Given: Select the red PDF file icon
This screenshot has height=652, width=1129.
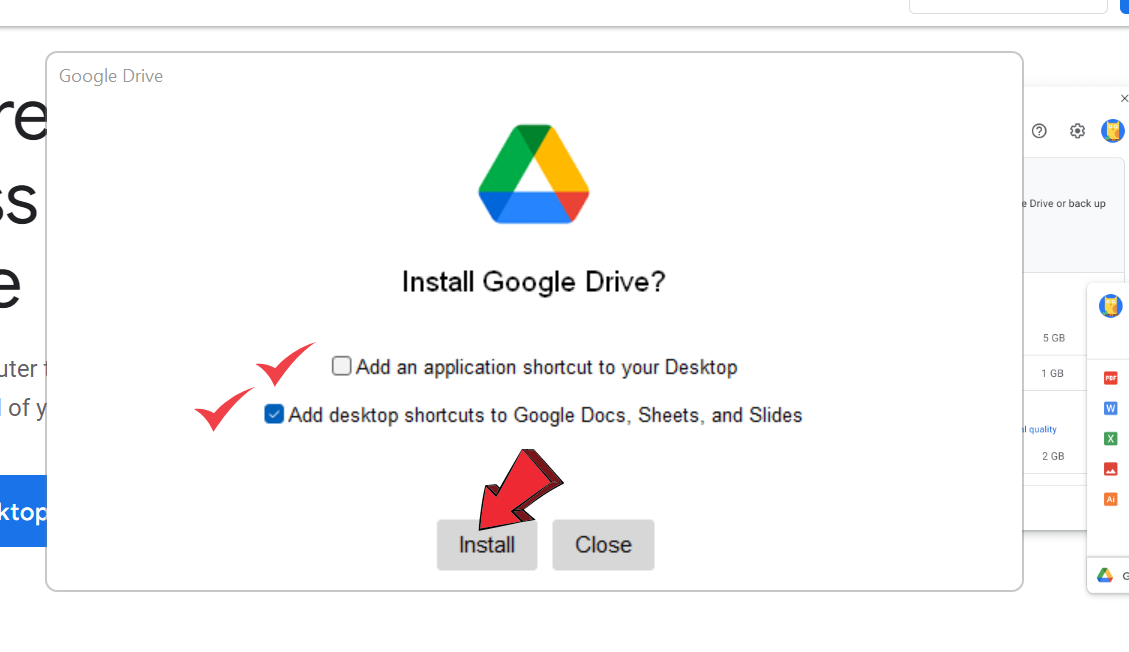Looking at the screenshot, I should pyautogui.click(x=1110, y=378).
